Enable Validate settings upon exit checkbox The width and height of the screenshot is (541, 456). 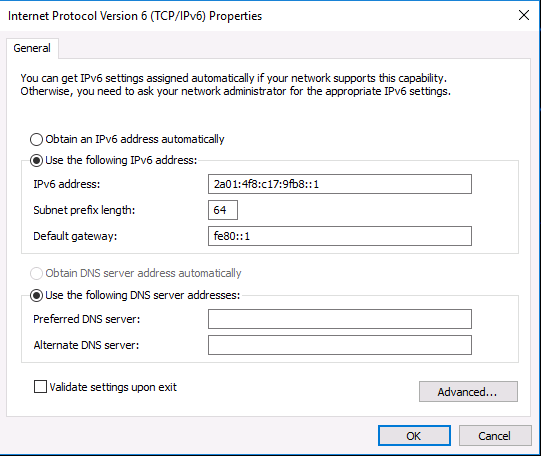40,386
